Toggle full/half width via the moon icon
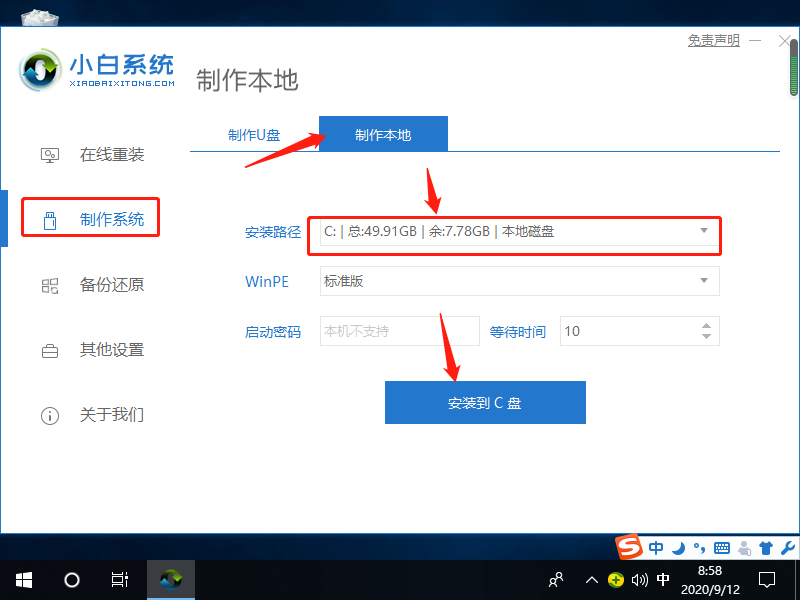The image size is (800, 600). 678,548
